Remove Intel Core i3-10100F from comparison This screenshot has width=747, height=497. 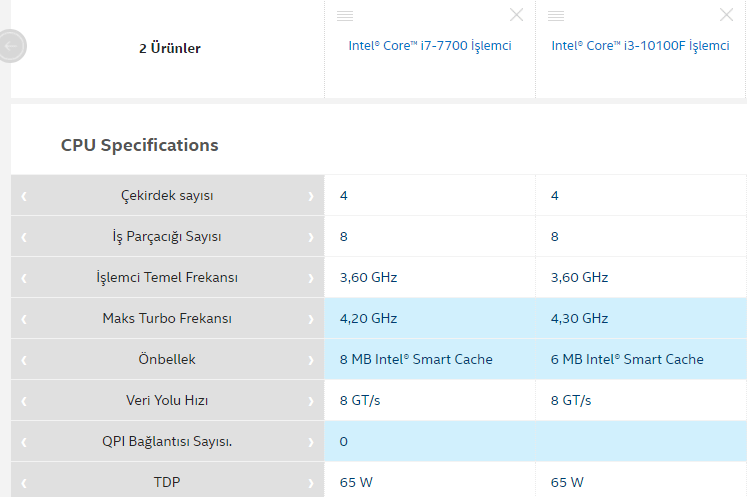click(x=727, y=15)
